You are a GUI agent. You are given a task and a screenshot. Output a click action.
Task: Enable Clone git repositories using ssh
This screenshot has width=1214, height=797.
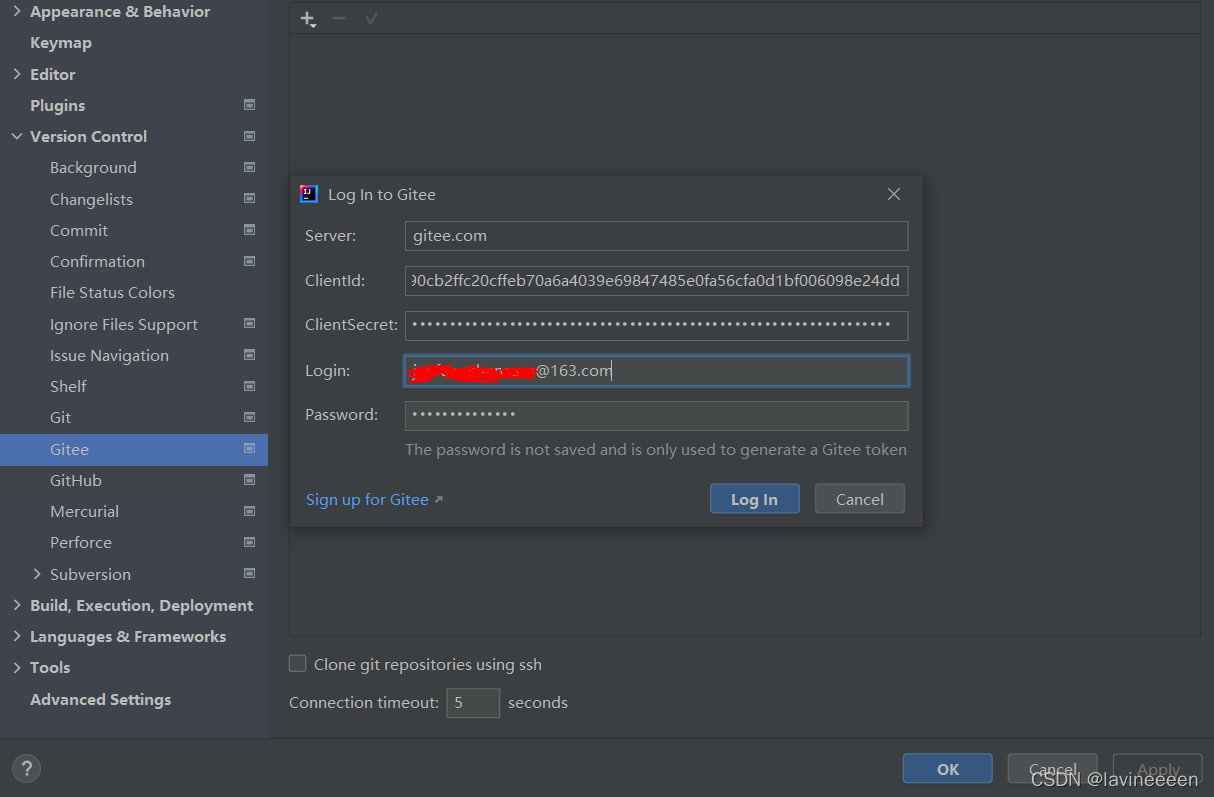297,663
